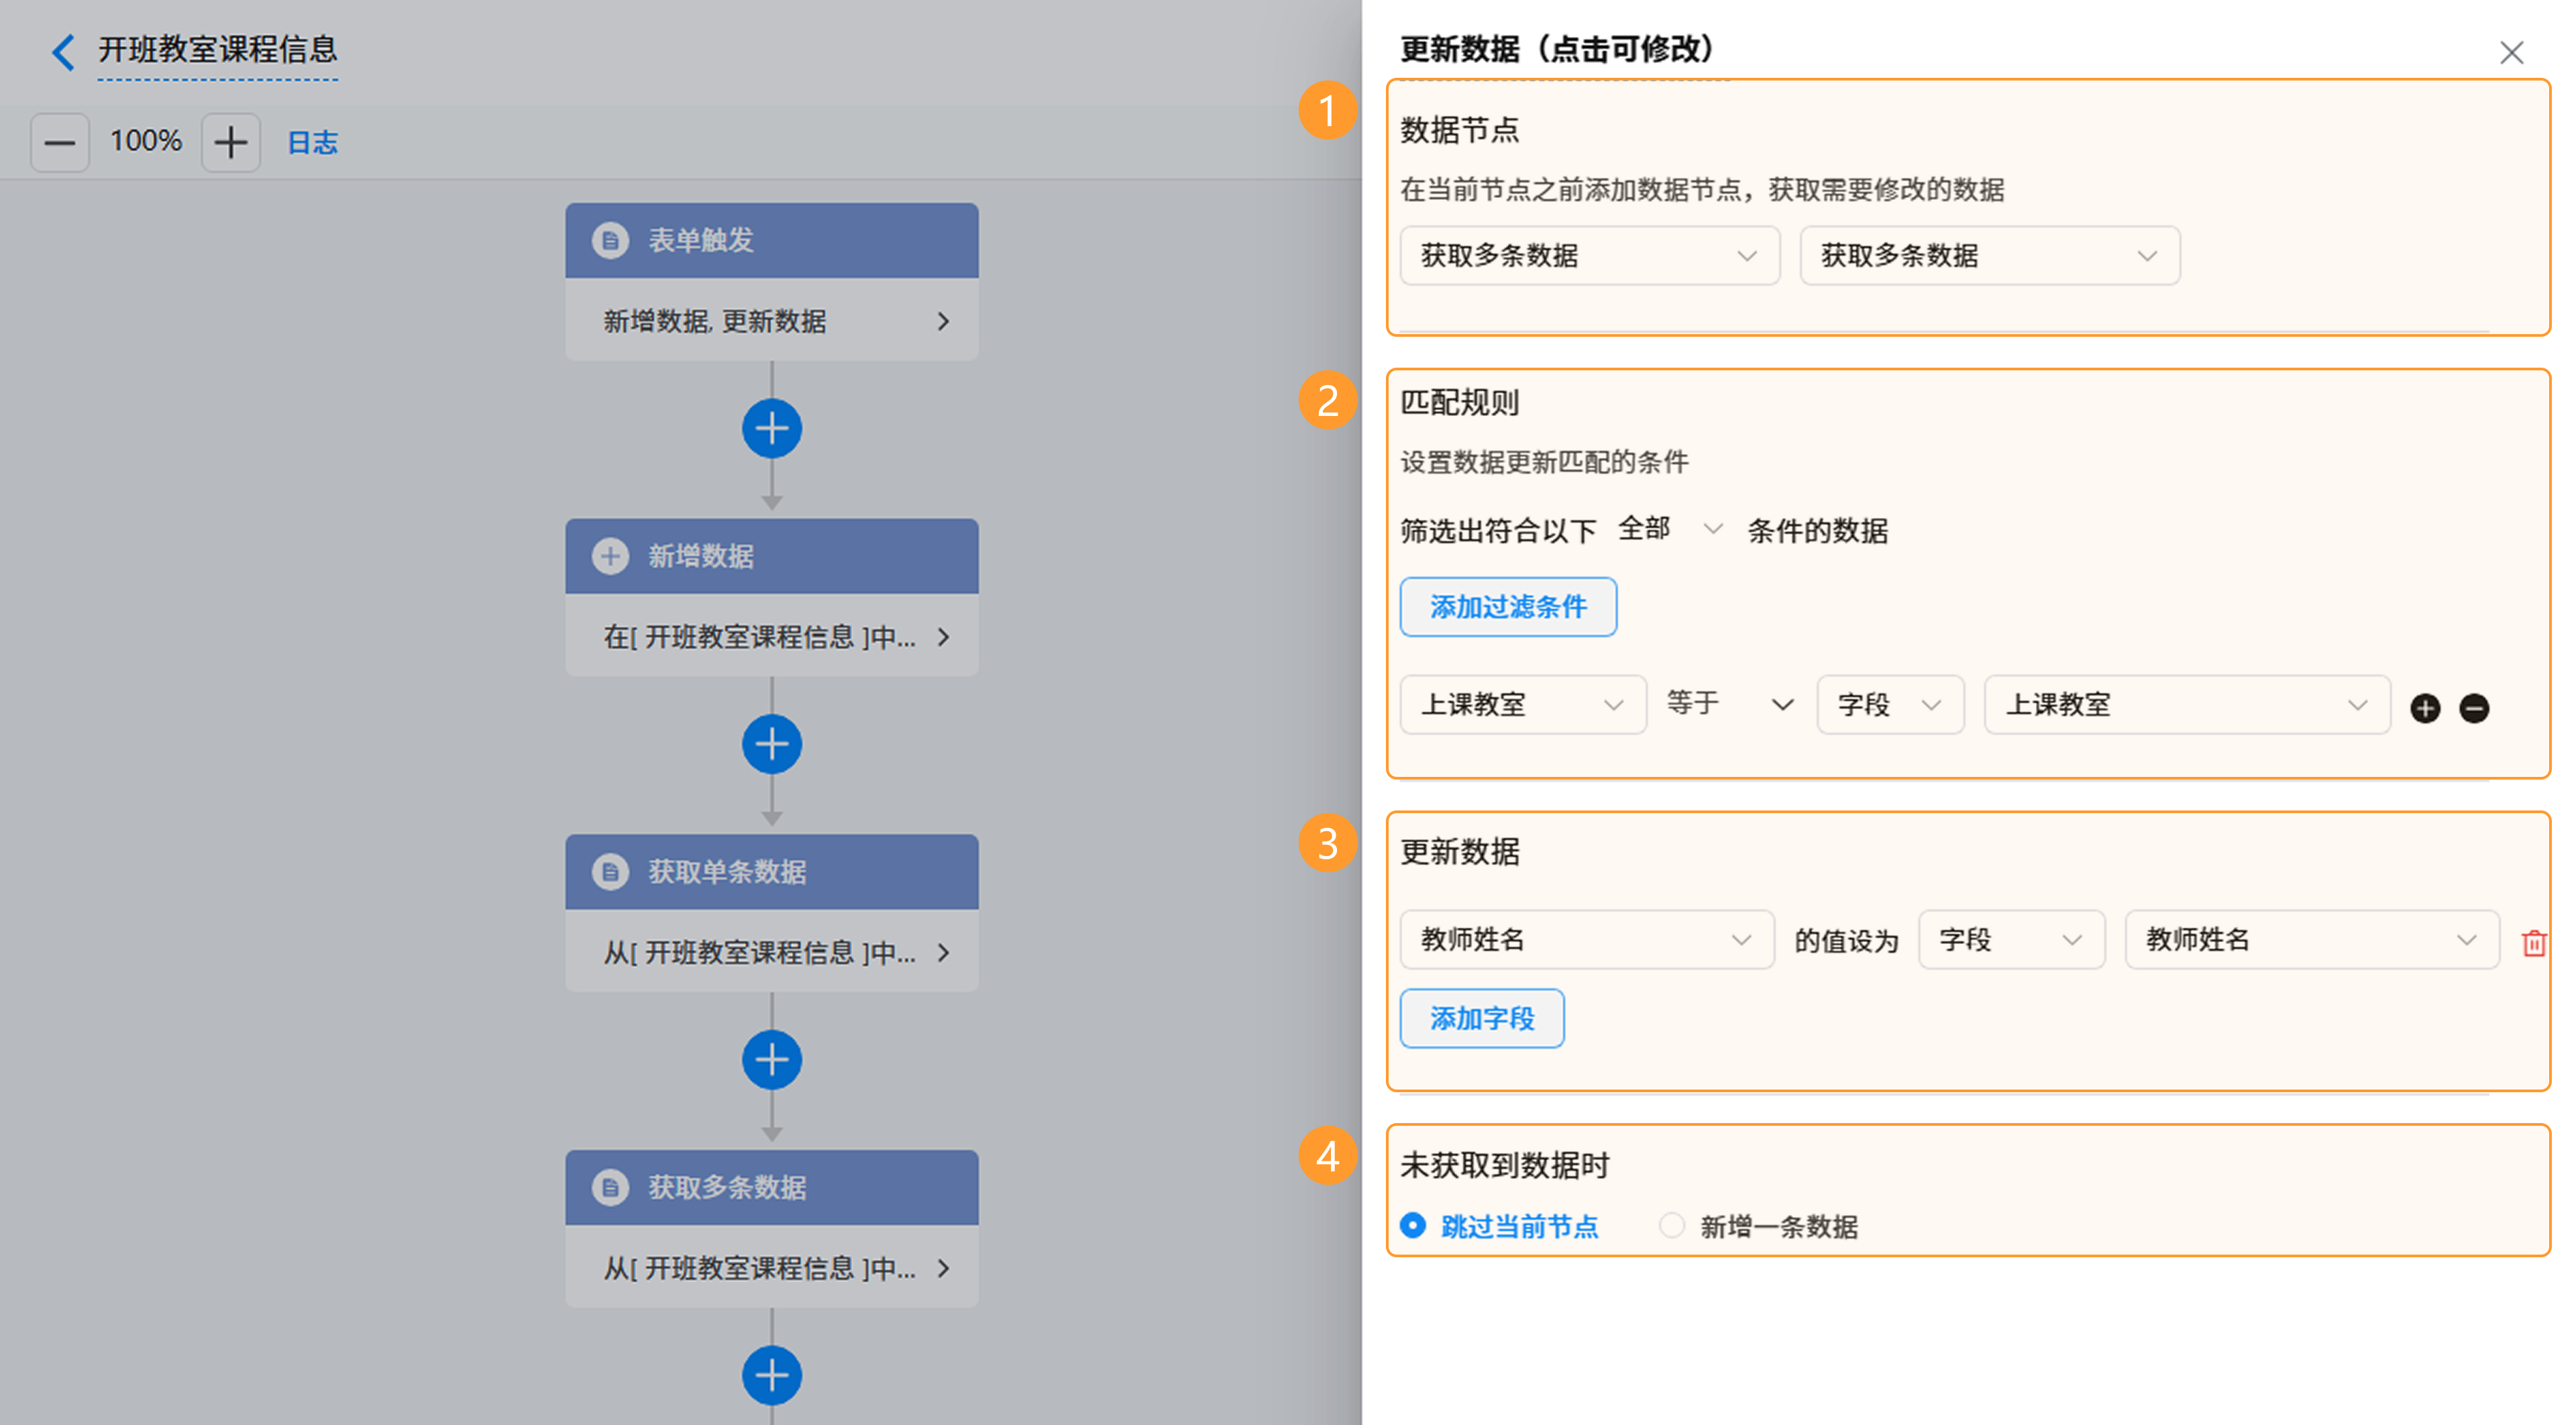Viewport: 2576px width, 1425px height.
Task: Click the 添加过滤条件 button
Action: click(x=1508, y=607)
